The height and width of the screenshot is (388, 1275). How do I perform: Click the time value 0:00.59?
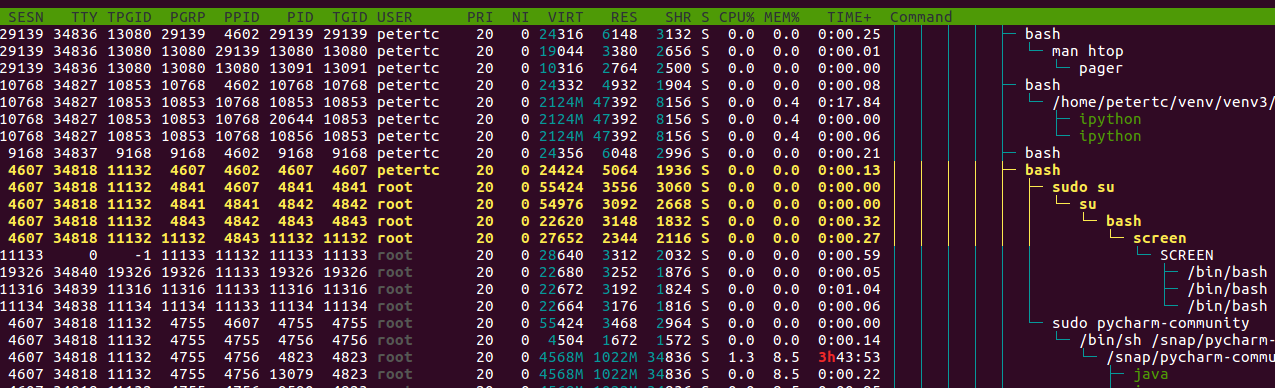[849, 255]
